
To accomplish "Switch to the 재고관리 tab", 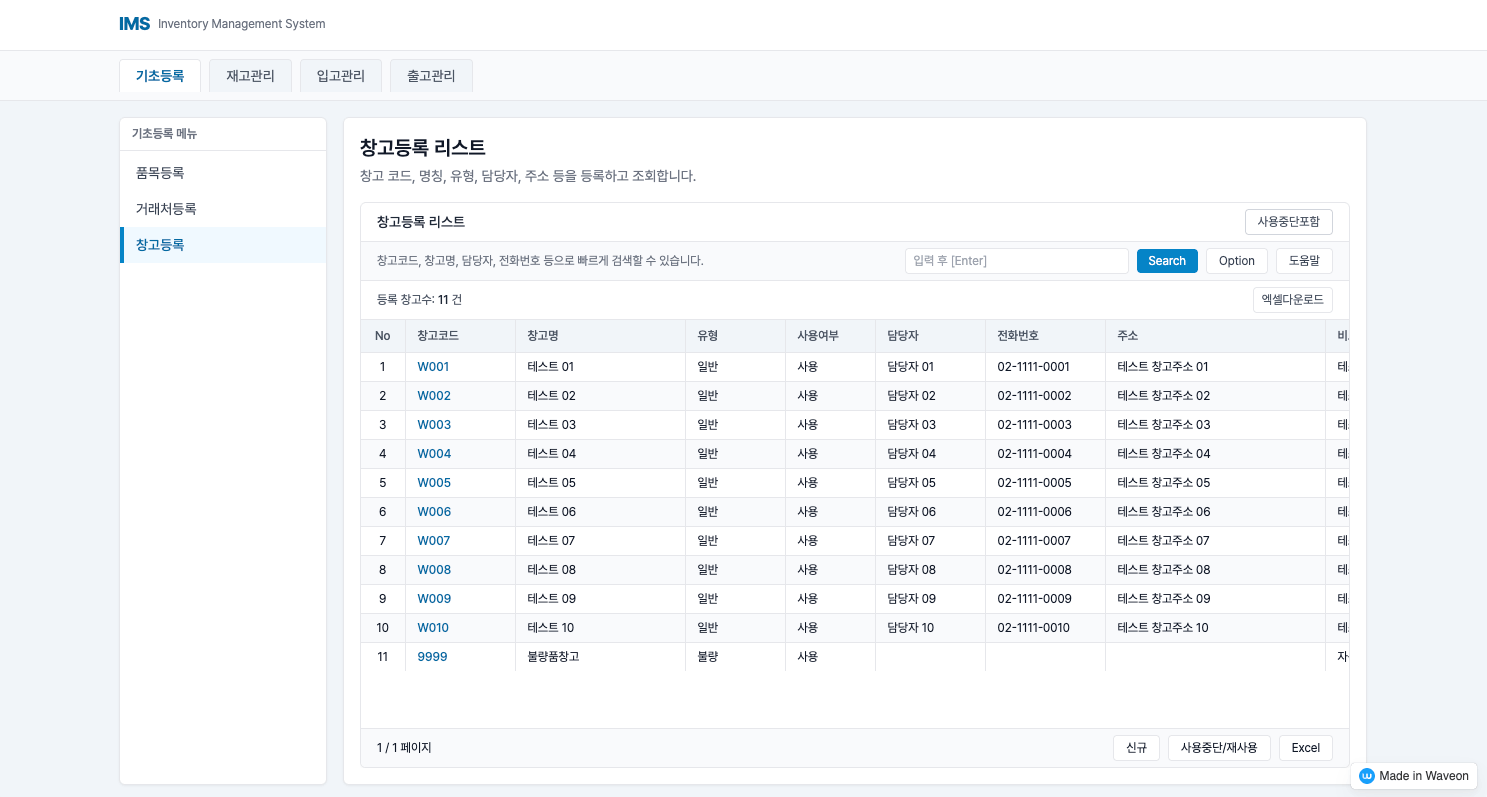I will [249, 75].
